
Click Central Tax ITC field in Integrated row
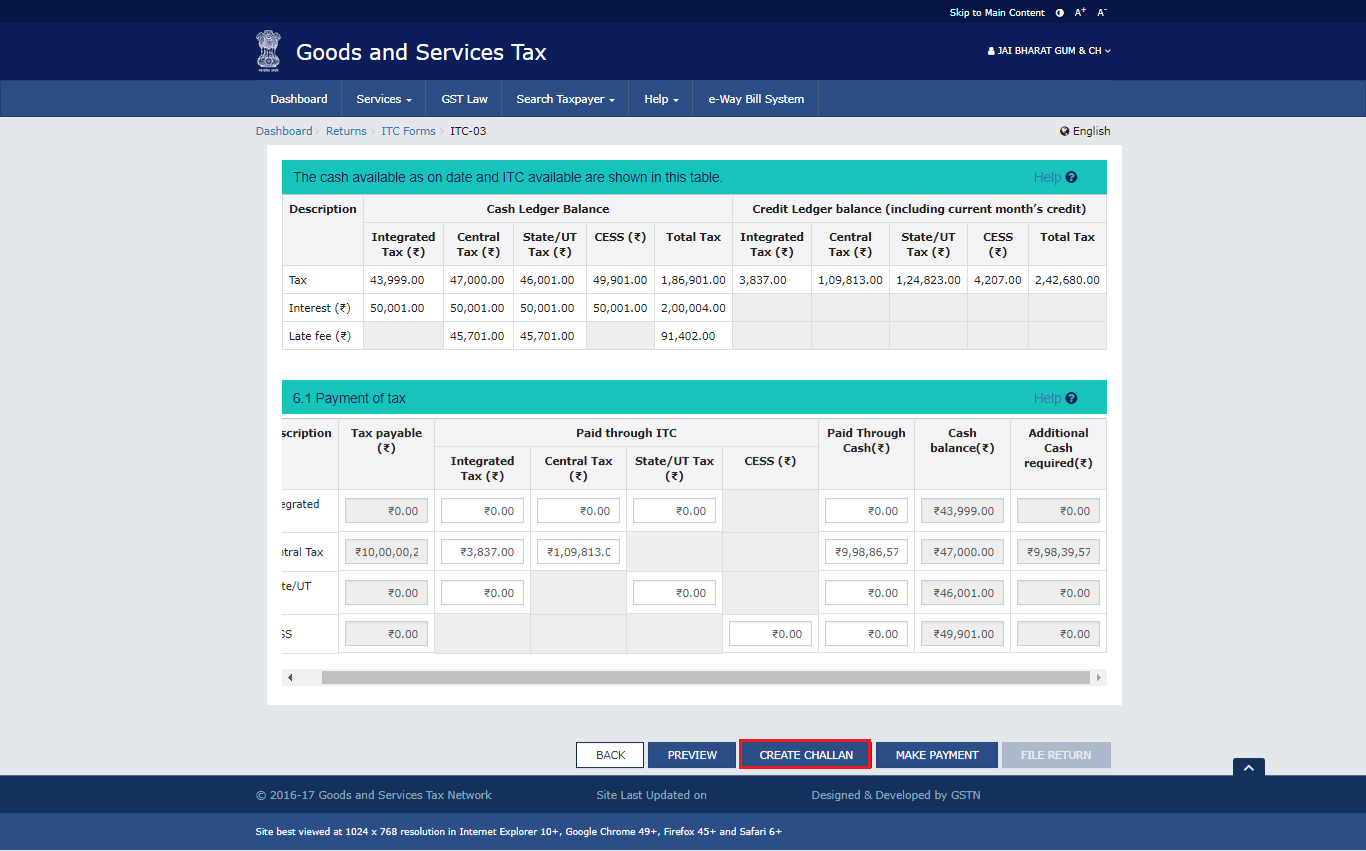coord(578,511)
